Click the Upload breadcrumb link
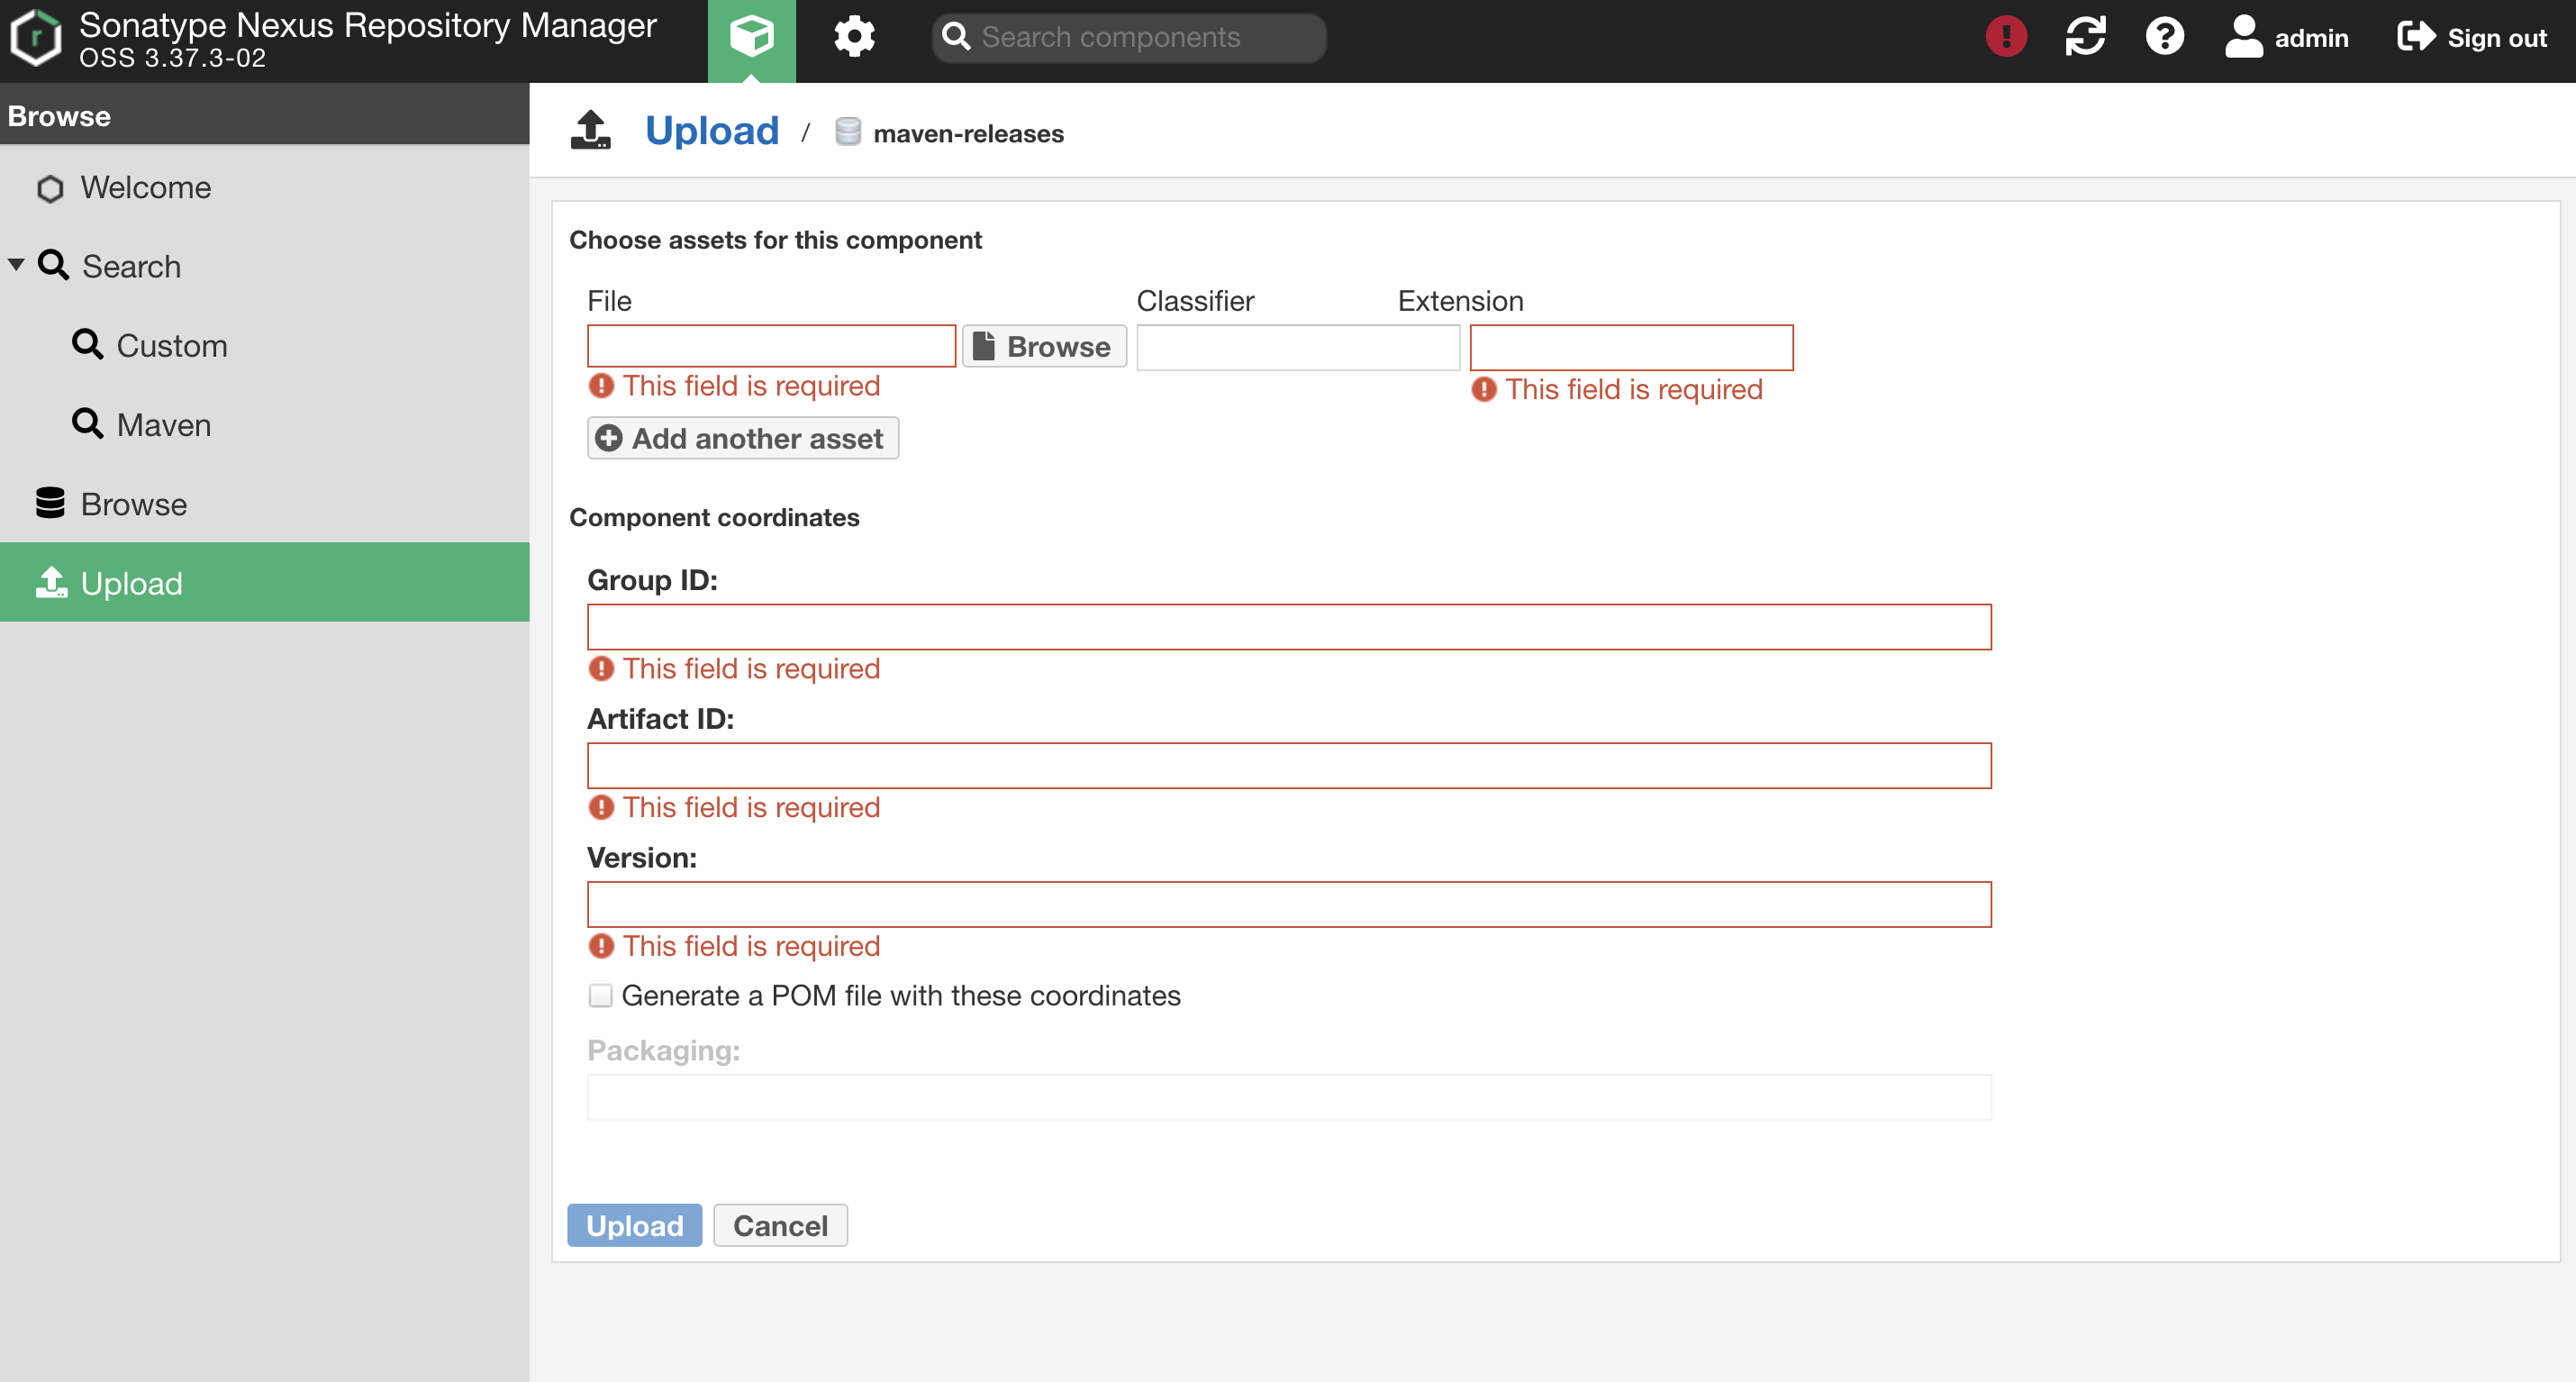This screenshot has height=1382, width=2576. [711, 131]
